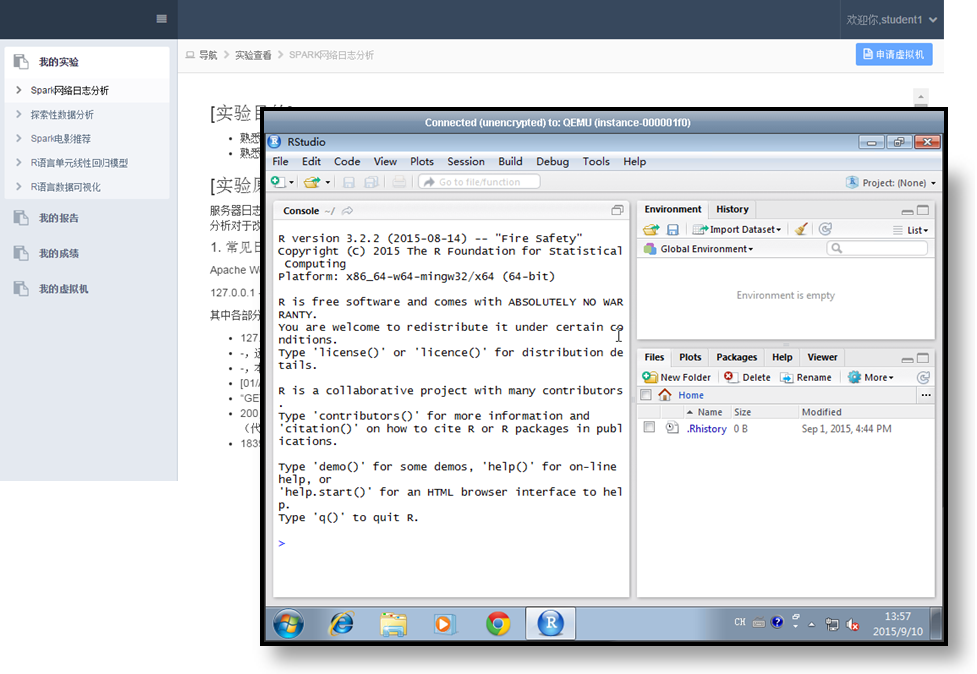Open the Session menu
977x674 pixels.
[466, 161]
